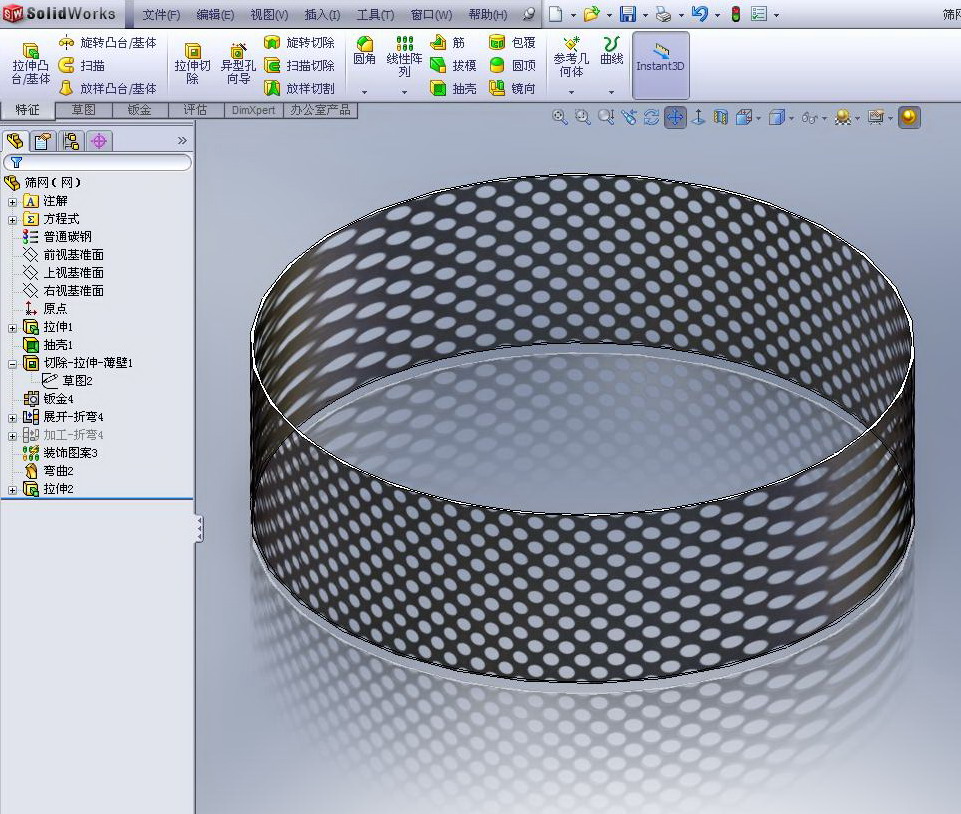This screenshot has width=961, height=814.
Task: Select the 圆角 fillet tool
Action: 365,51
